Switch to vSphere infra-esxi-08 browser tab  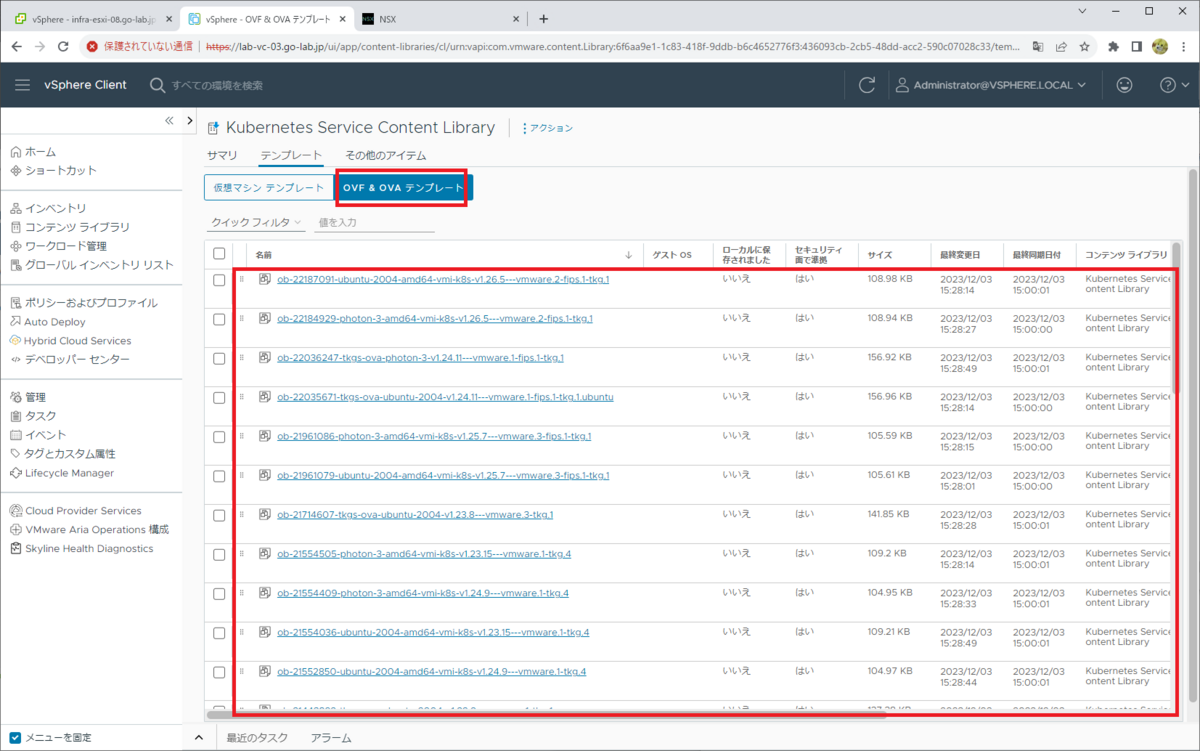(x=92, y=19)
